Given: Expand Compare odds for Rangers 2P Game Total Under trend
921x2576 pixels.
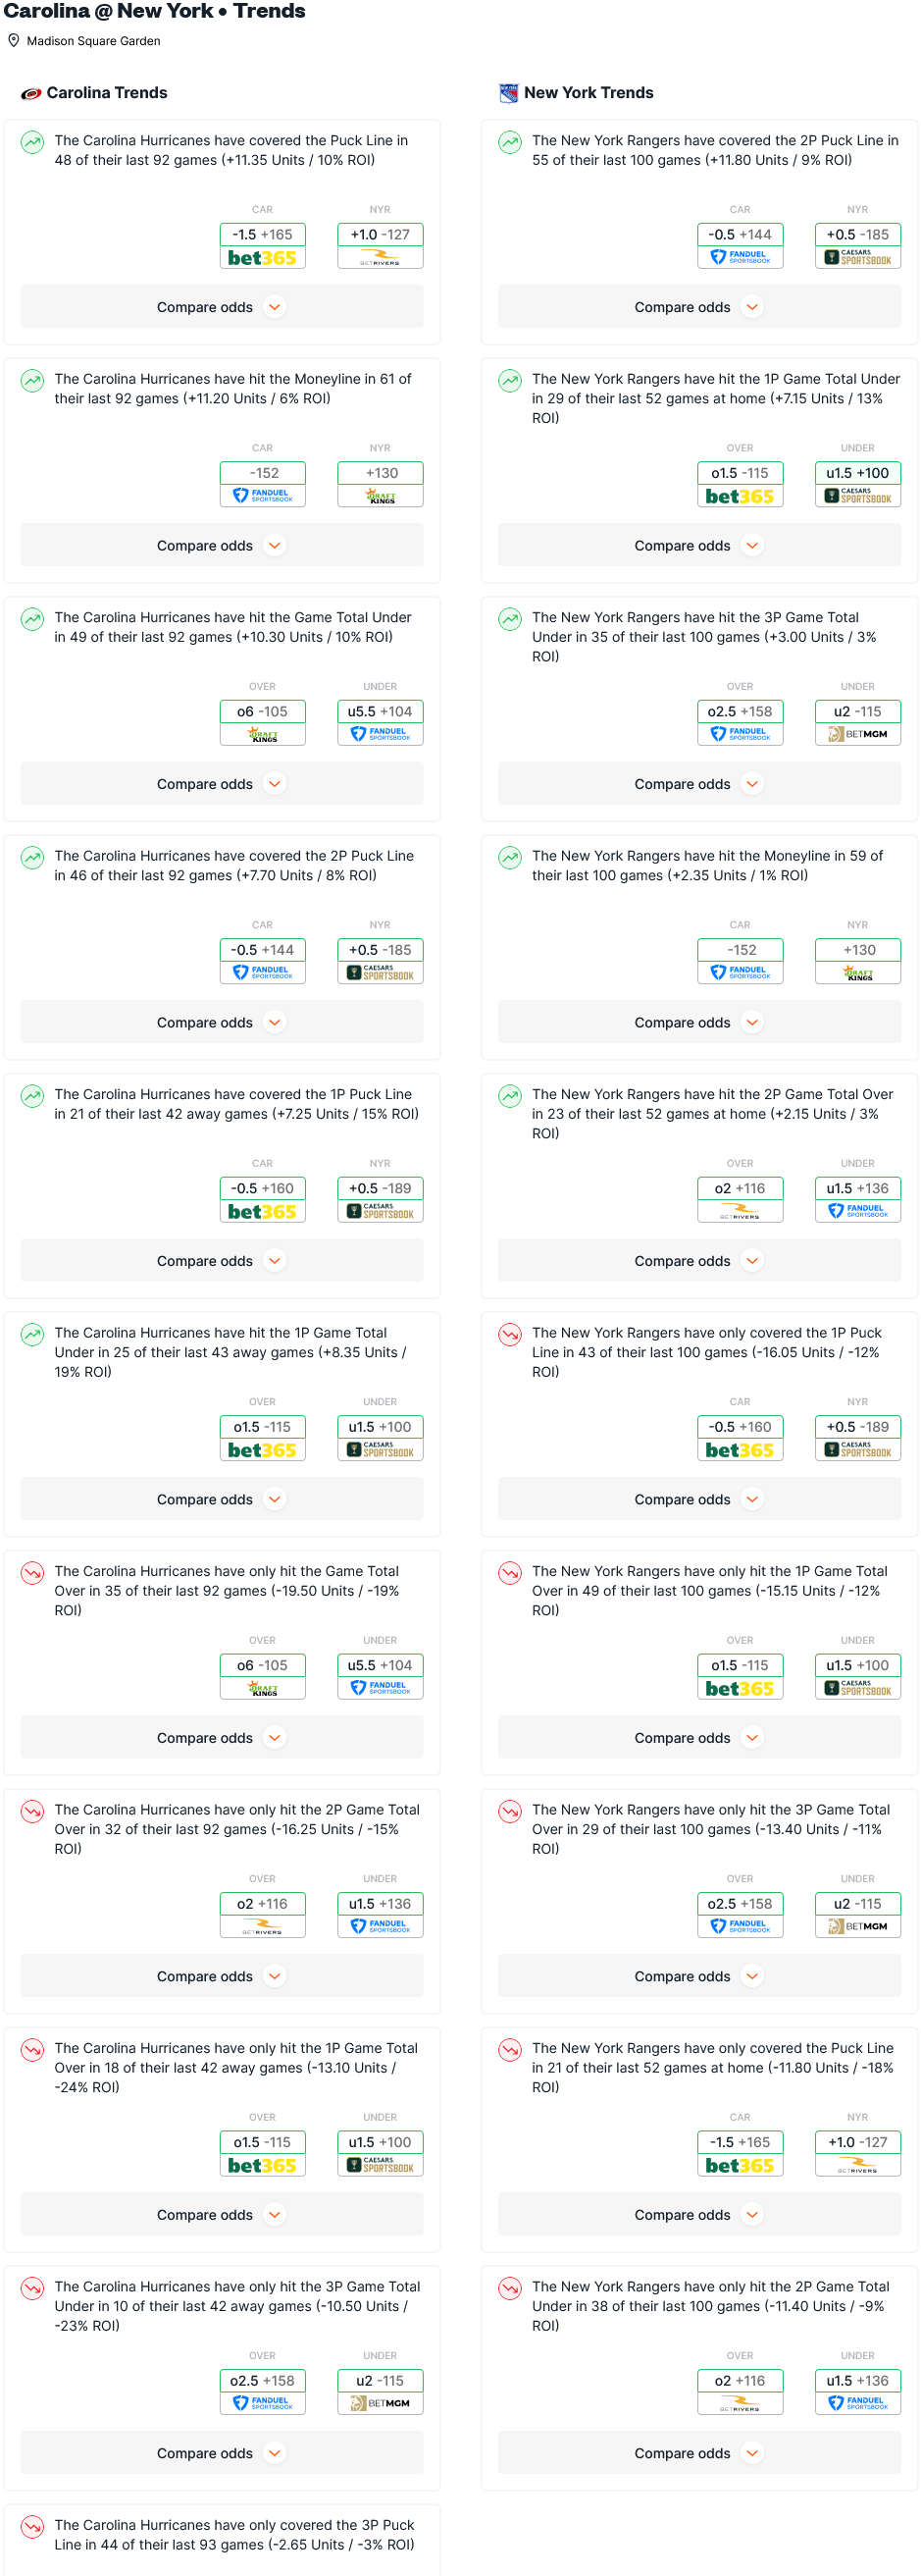Looking at the screenshot, I should coord(699,2453).
